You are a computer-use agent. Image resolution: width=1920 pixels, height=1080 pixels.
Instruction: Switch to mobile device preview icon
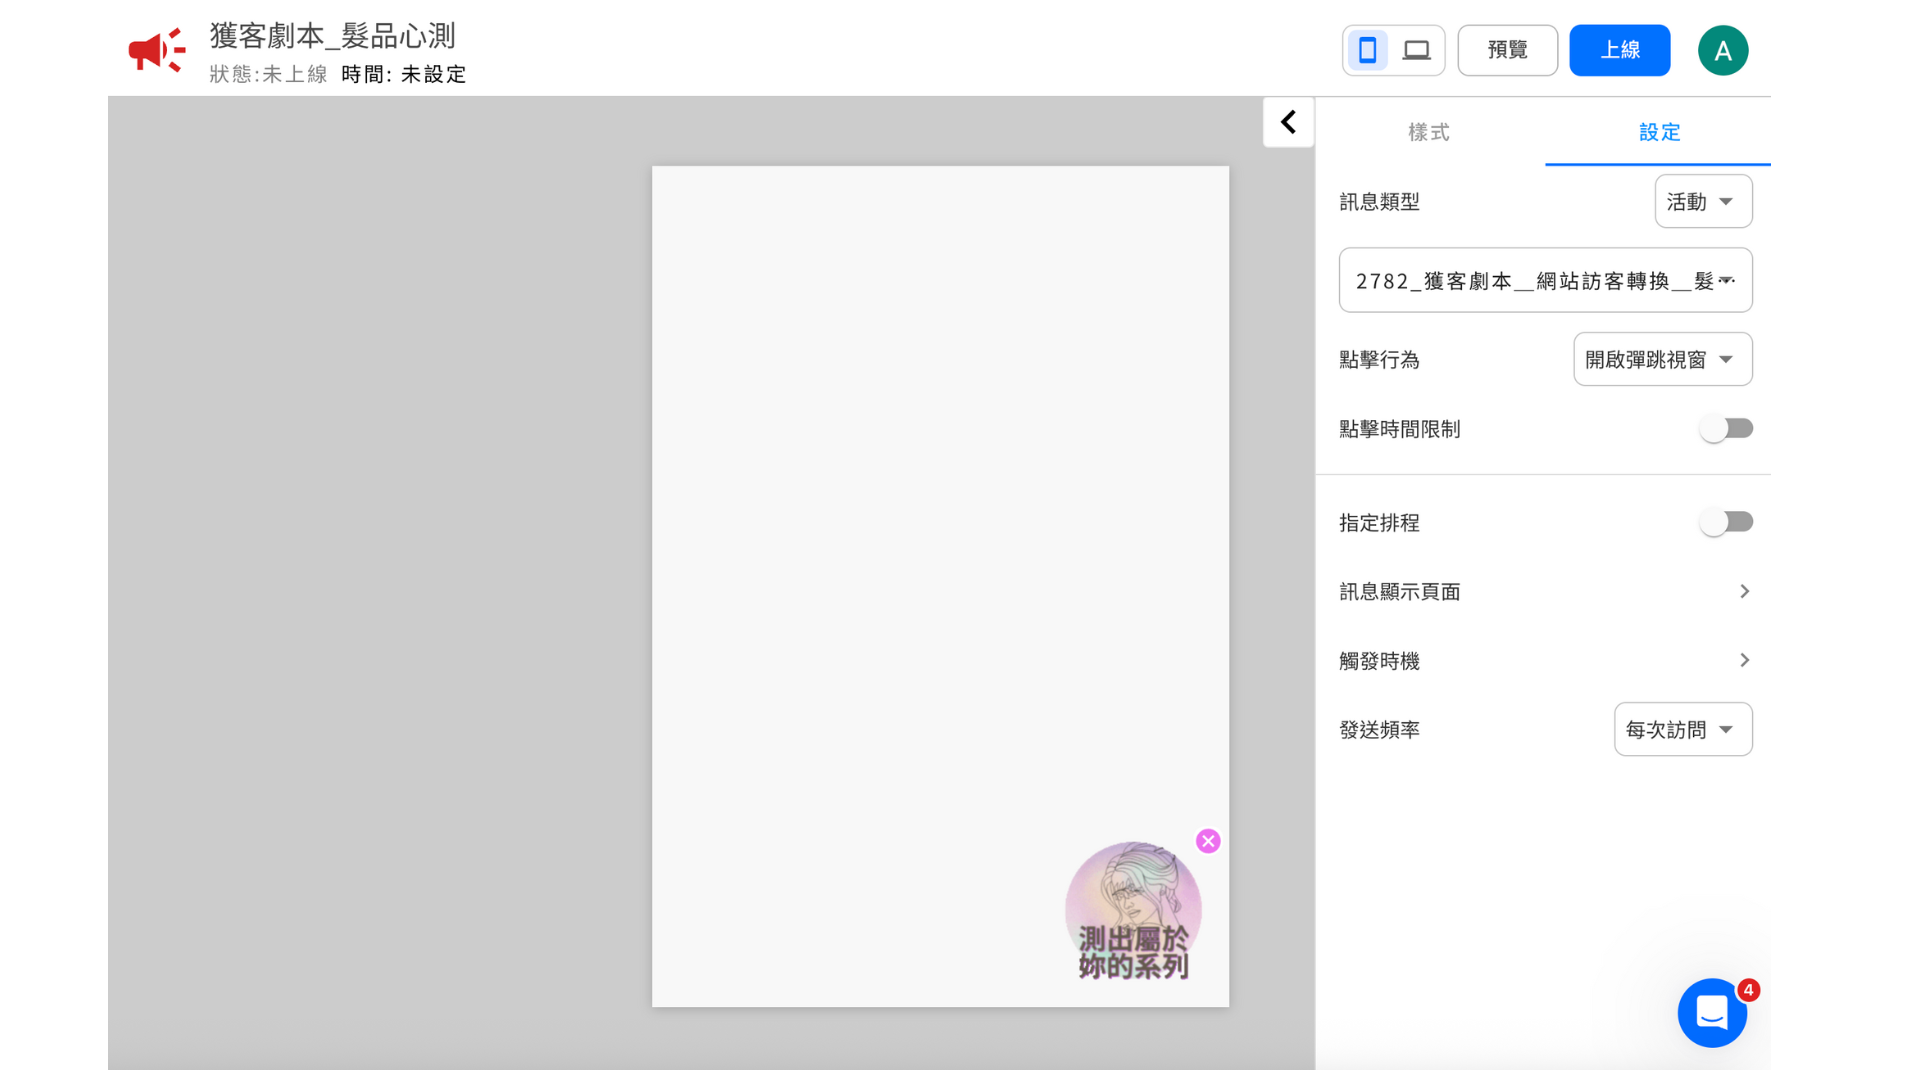point(1367,50)
